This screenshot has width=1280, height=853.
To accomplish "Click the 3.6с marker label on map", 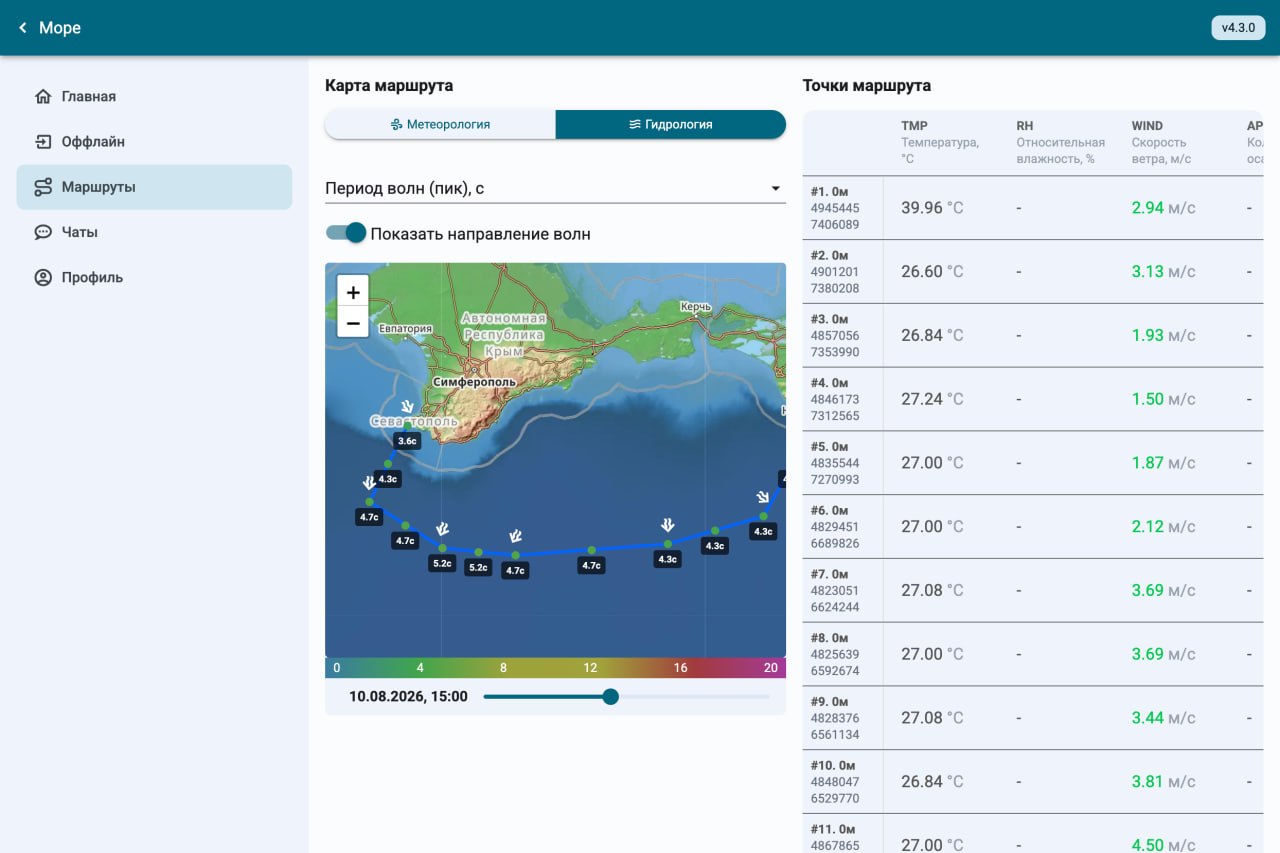I will pos(407,441).
